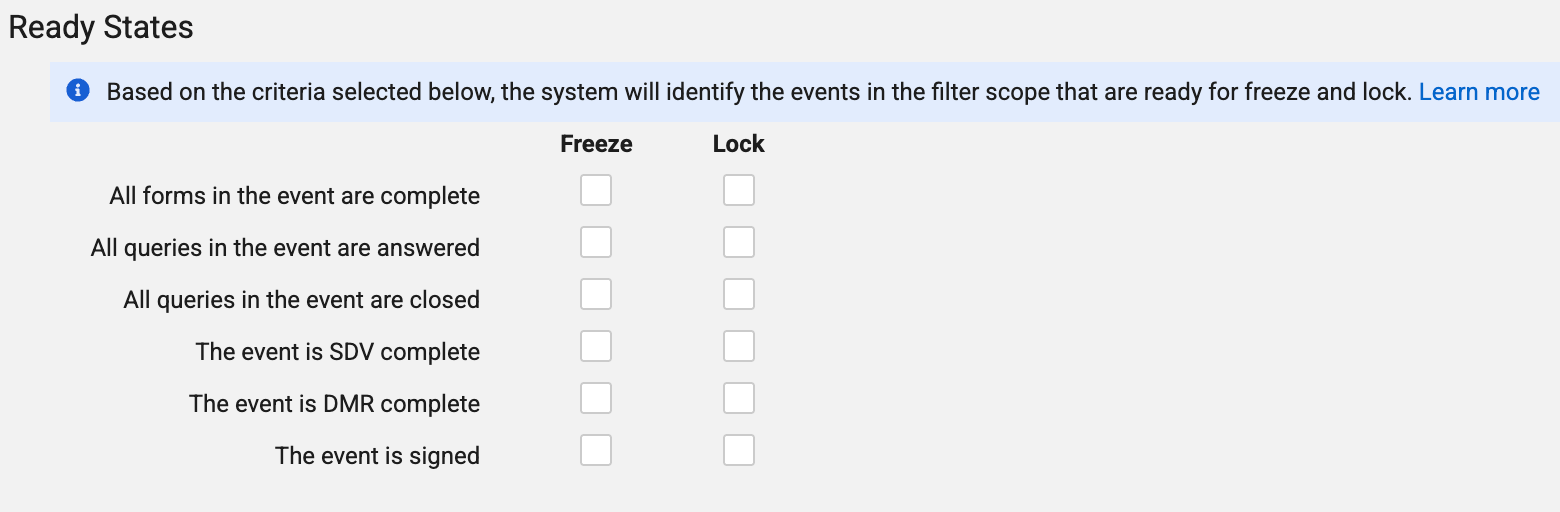Click the 'All forms in the event are complete' label

coord(295,196)
